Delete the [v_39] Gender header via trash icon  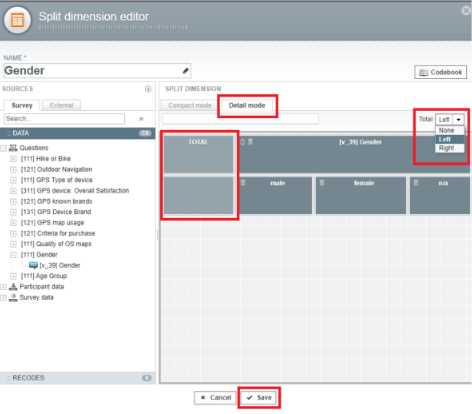pos(250,142)
